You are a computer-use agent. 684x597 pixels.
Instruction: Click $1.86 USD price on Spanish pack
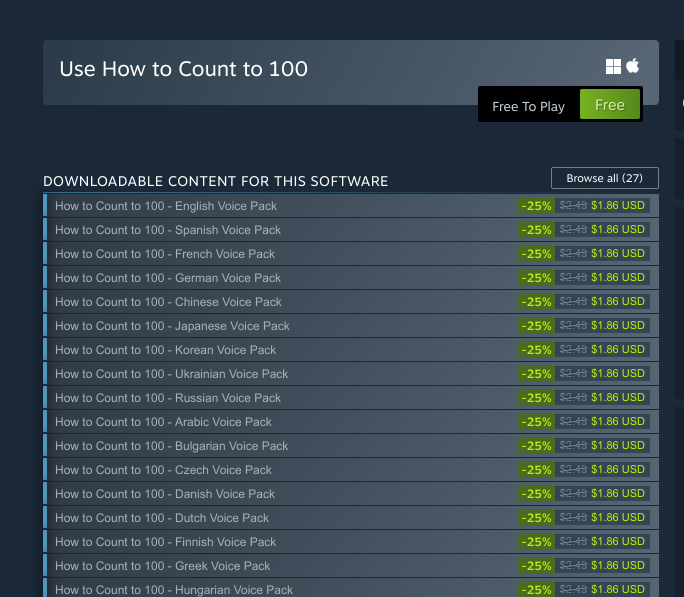tap(618, 229)
